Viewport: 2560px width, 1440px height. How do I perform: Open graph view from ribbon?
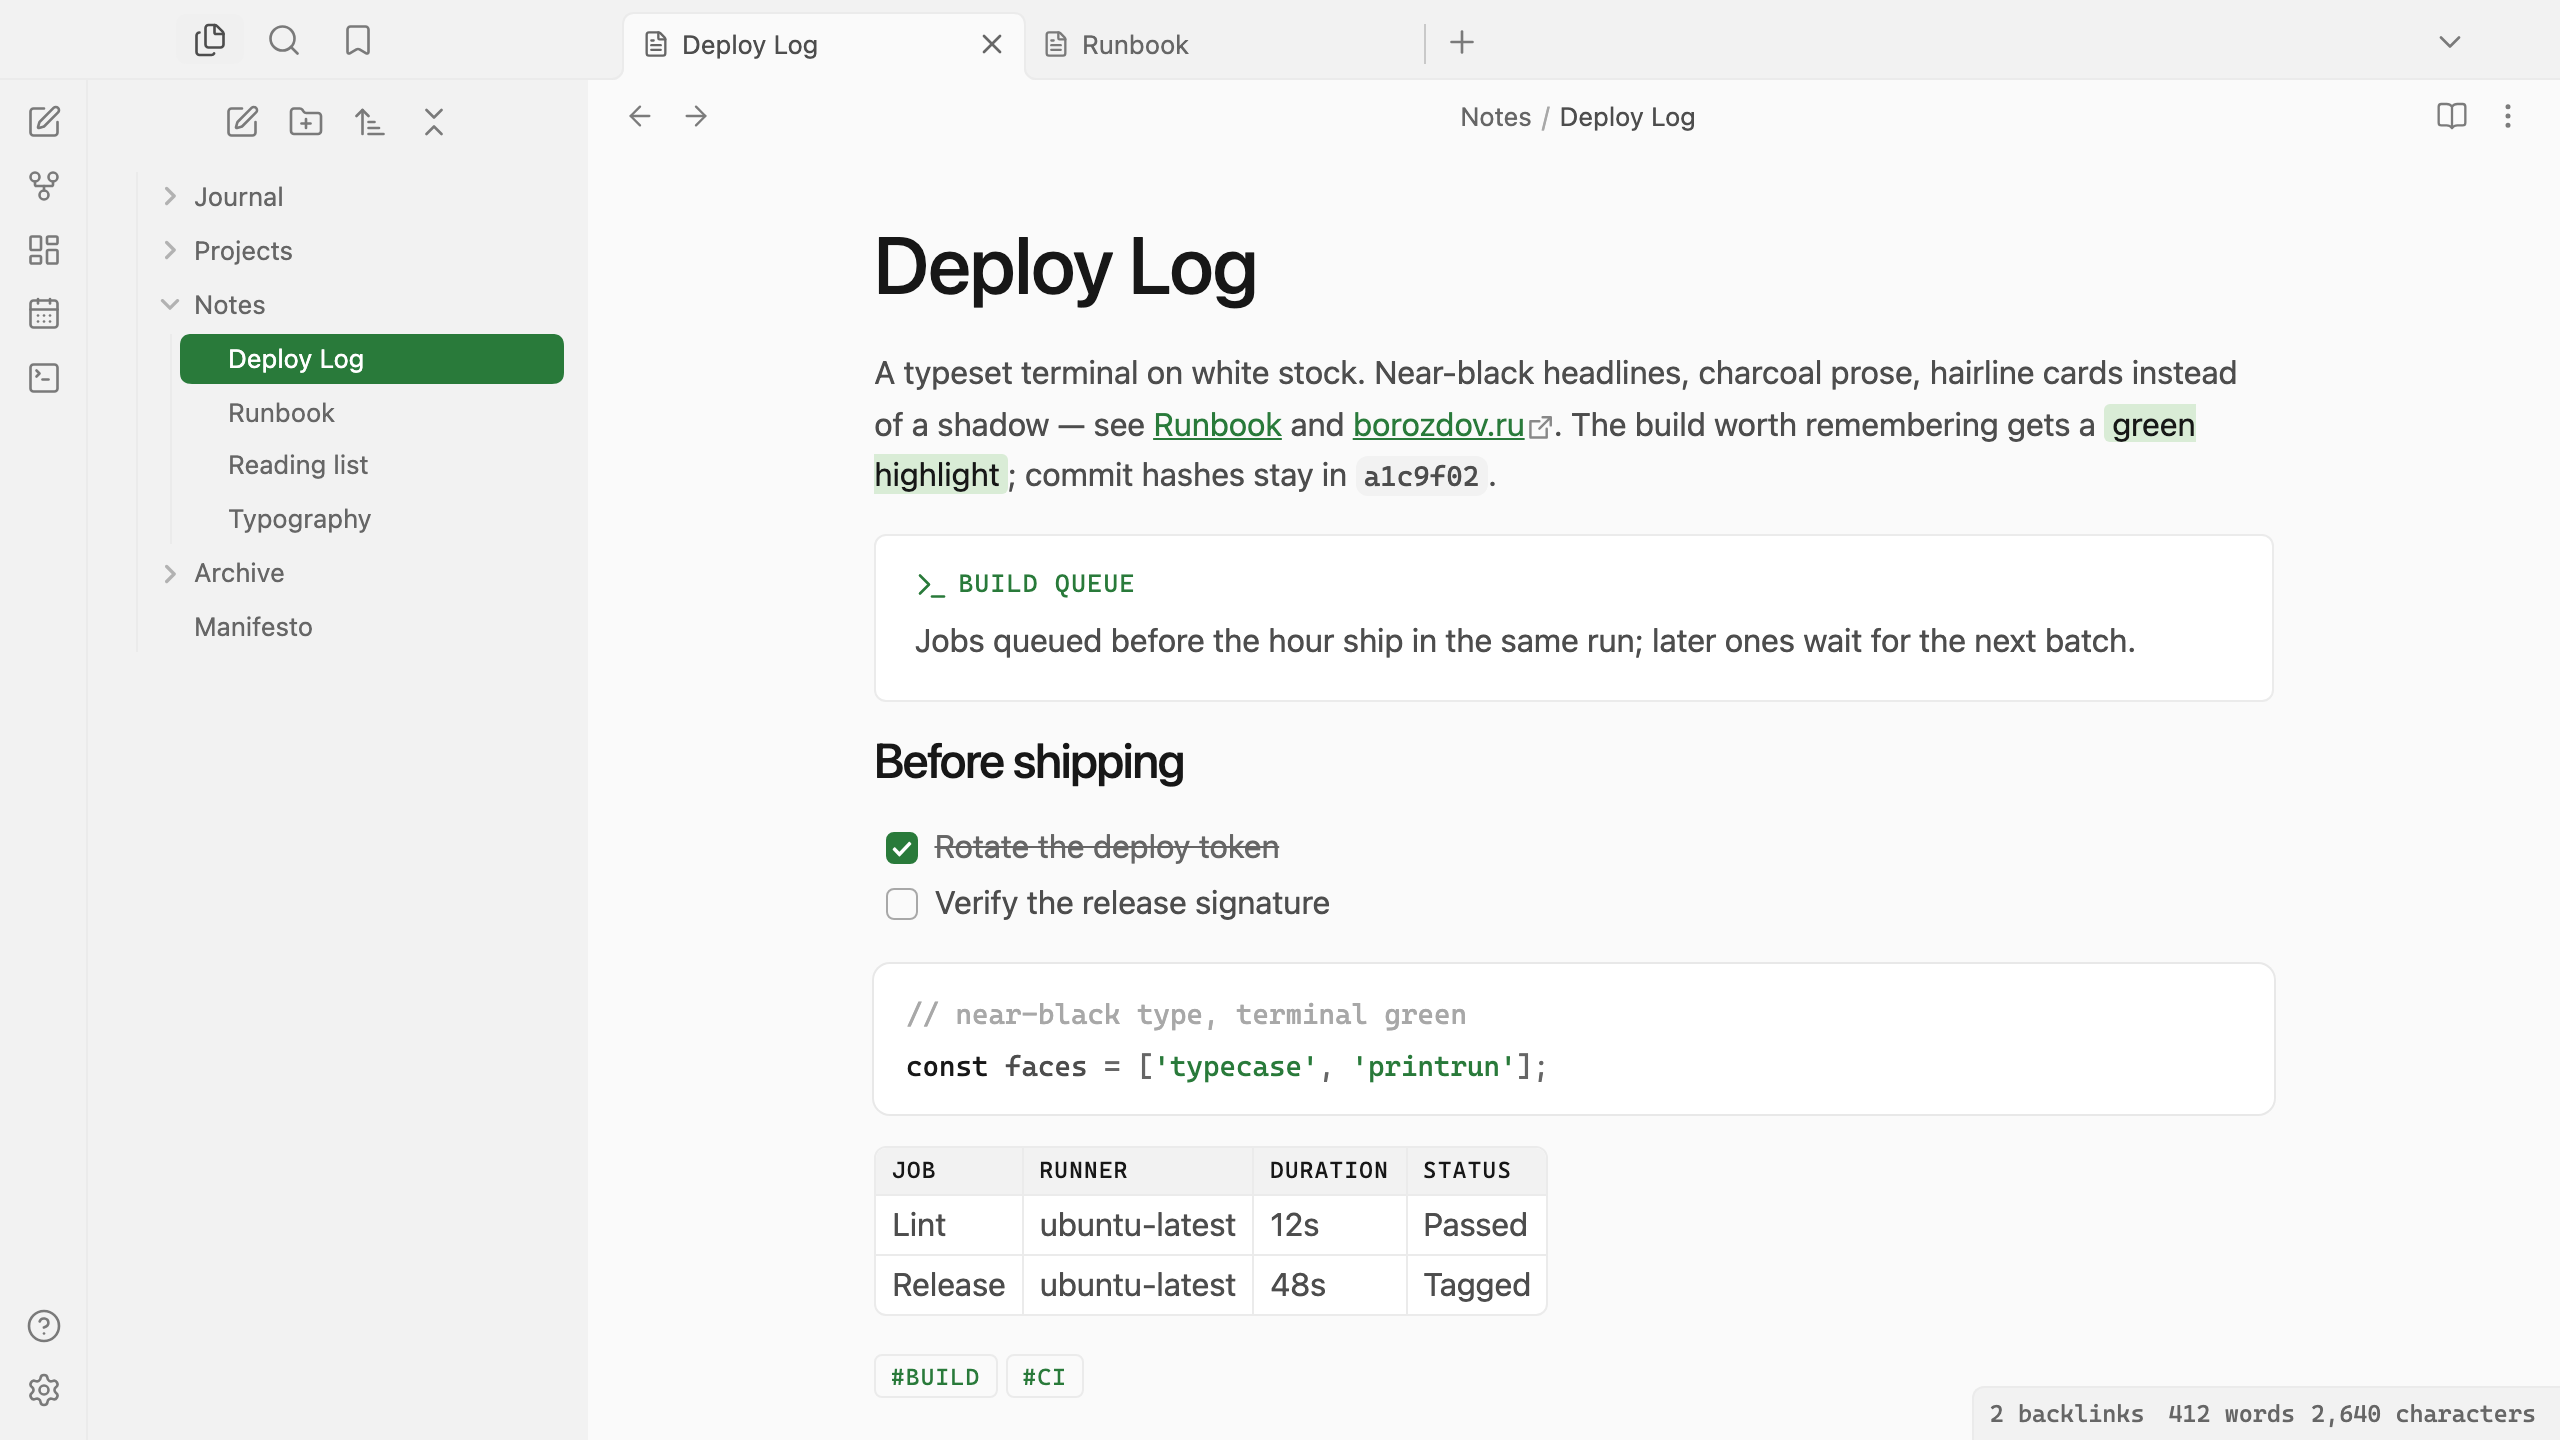pos(44,186)
